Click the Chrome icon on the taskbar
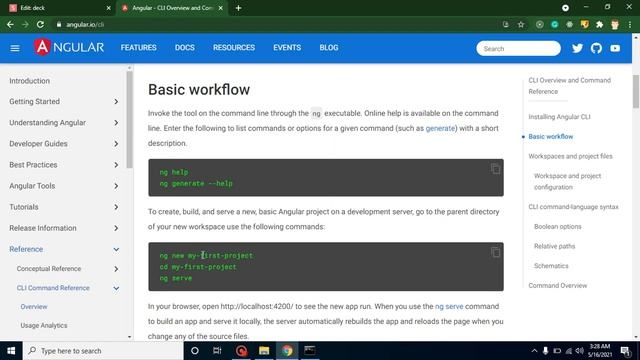This screenshot has width=640, height=360. click(x=287, y=351)
